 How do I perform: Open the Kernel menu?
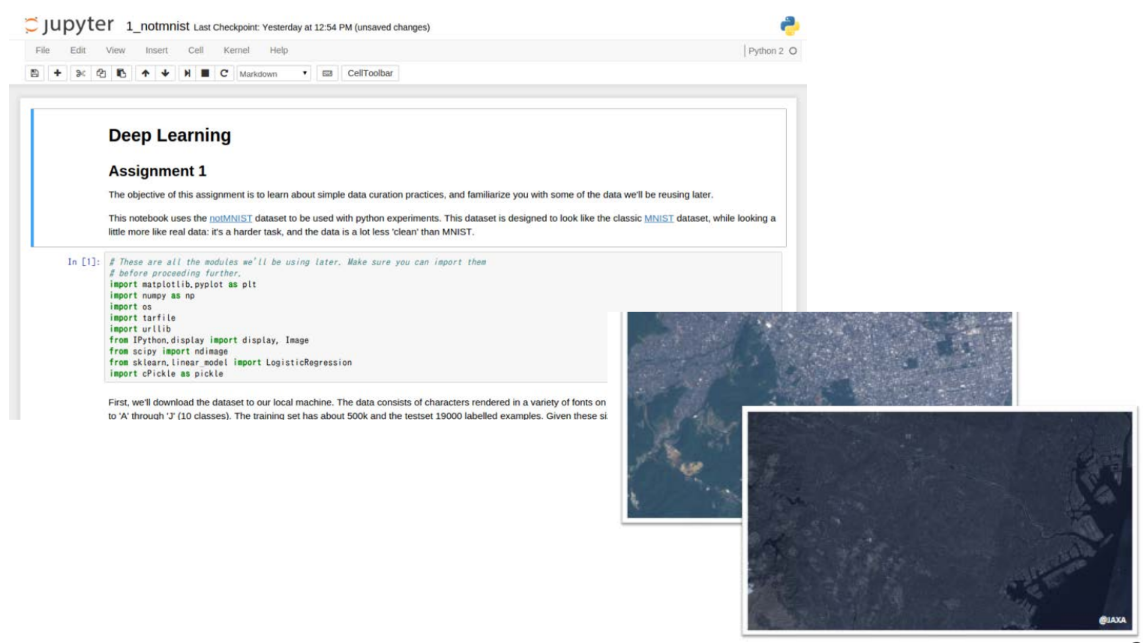(x=236, y=50)
